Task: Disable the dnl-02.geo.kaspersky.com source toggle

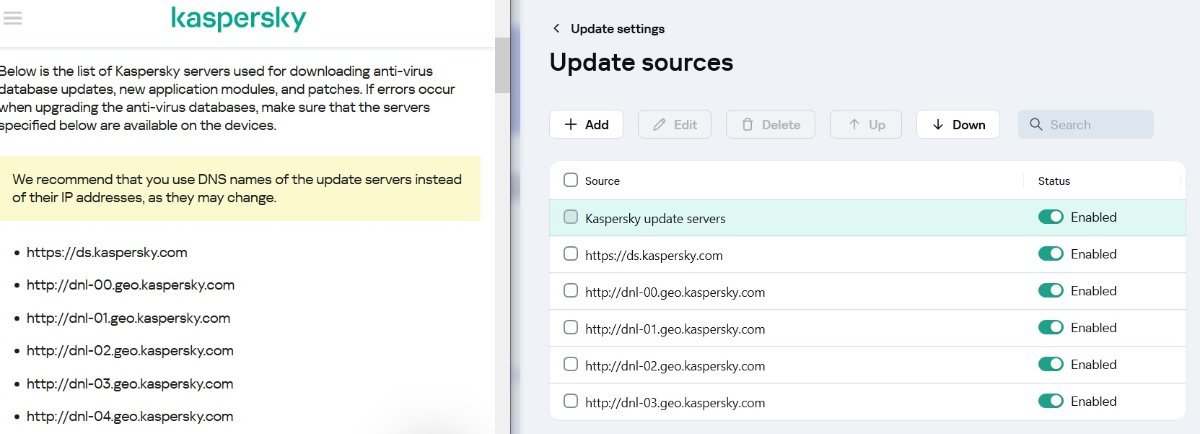Action: [1050, 365]
